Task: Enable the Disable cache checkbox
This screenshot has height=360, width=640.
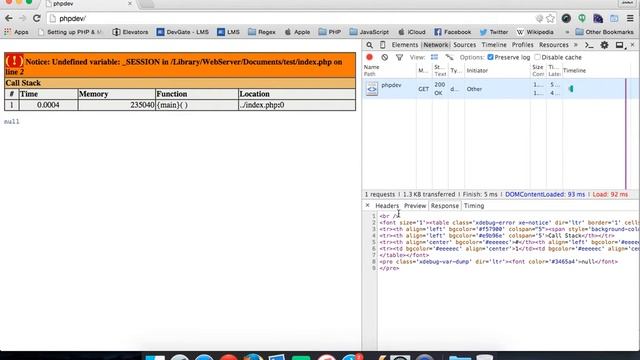Action: [x=538, y=57]
